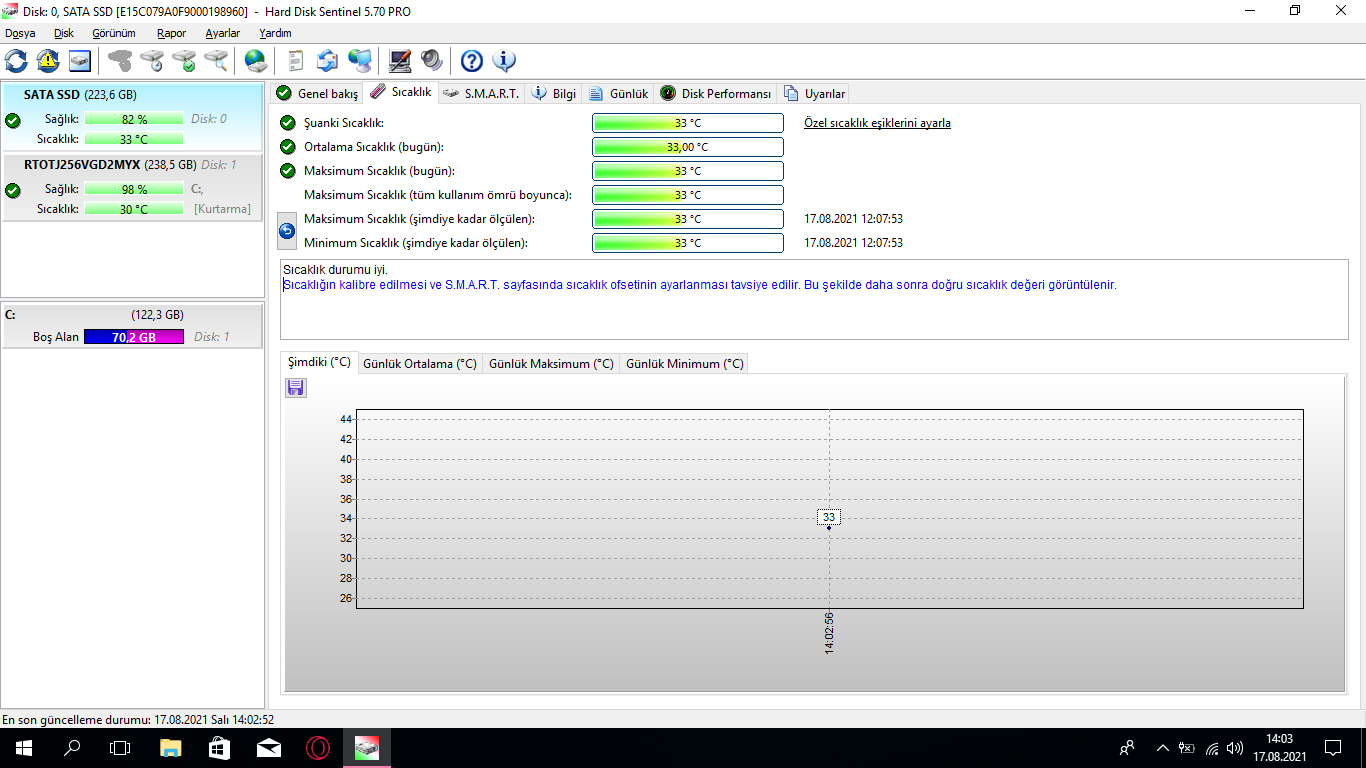Switch to the Uyarılar tab
1366x768 pixels.
[815, 94]
